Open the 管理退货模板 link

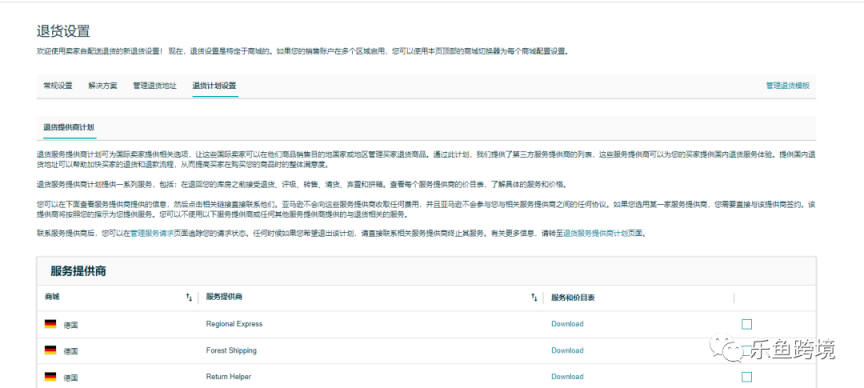point(788,86)
